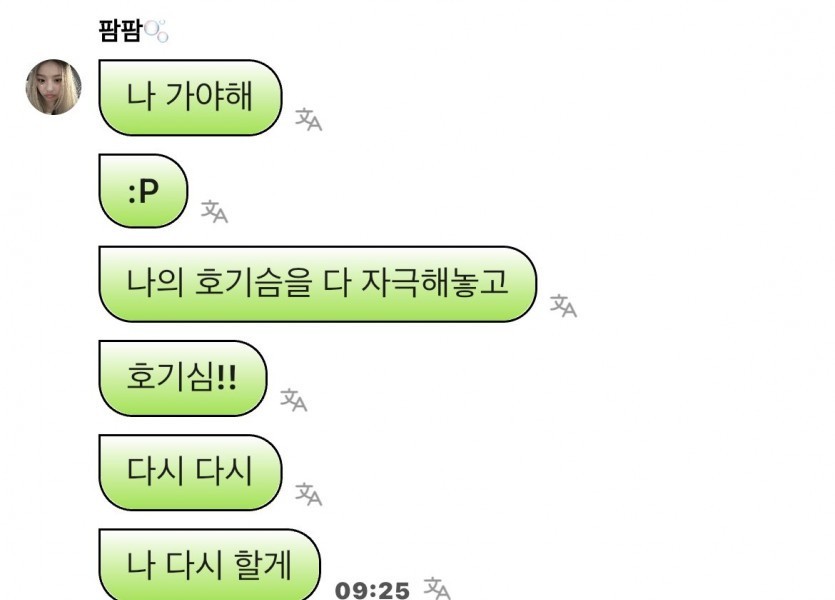The height and width of the screenshot is (600, 835).
Task: Open the profile via the name 팜팜
Action: 120,31
